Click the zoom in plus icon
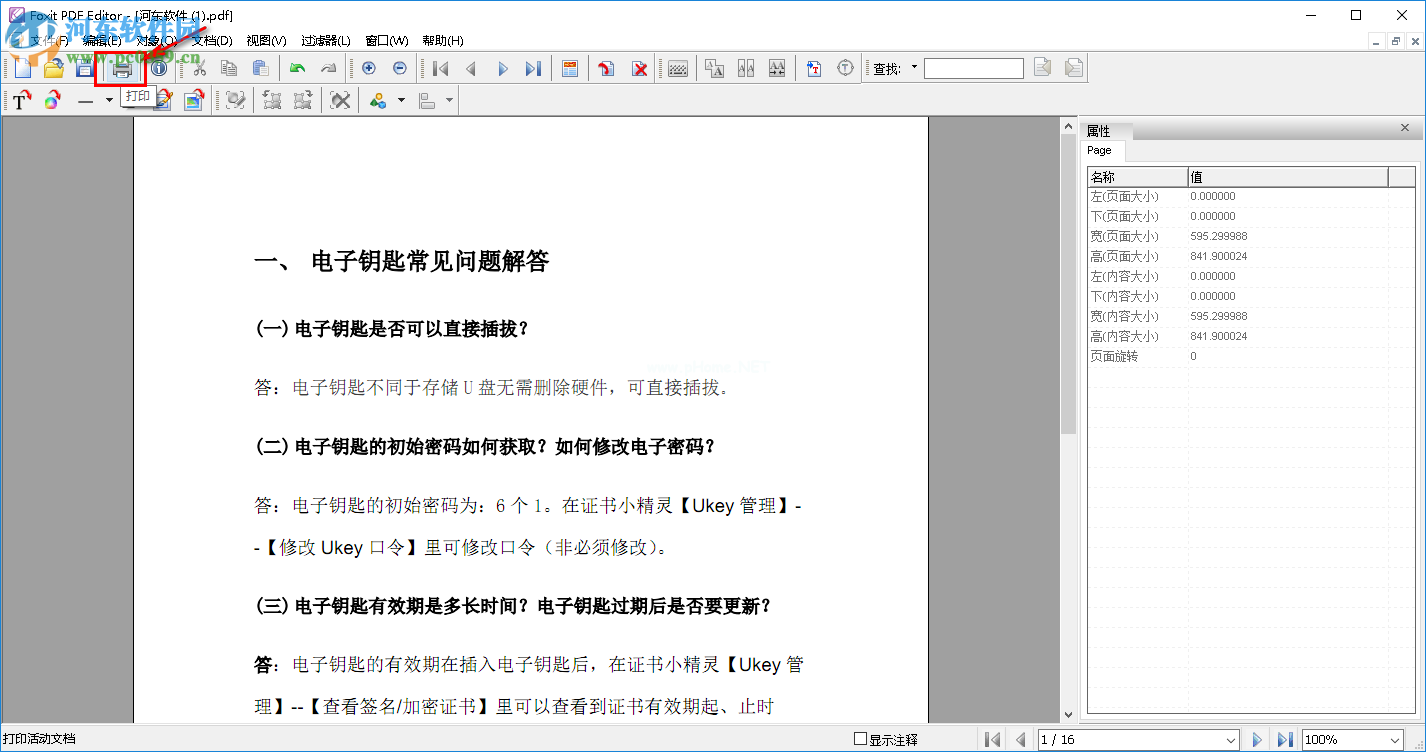Viewport: 1426px width, 752px height. pos(369,68)
